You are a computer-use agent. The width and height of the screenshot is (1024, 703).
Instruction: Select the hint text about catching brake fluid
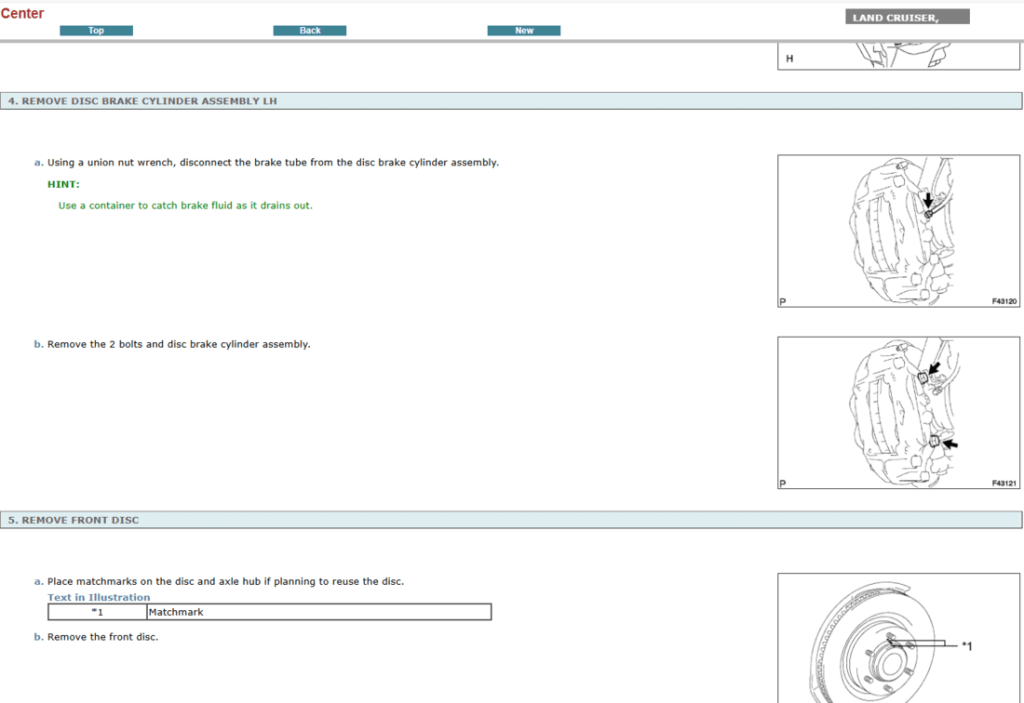point(185,206)
